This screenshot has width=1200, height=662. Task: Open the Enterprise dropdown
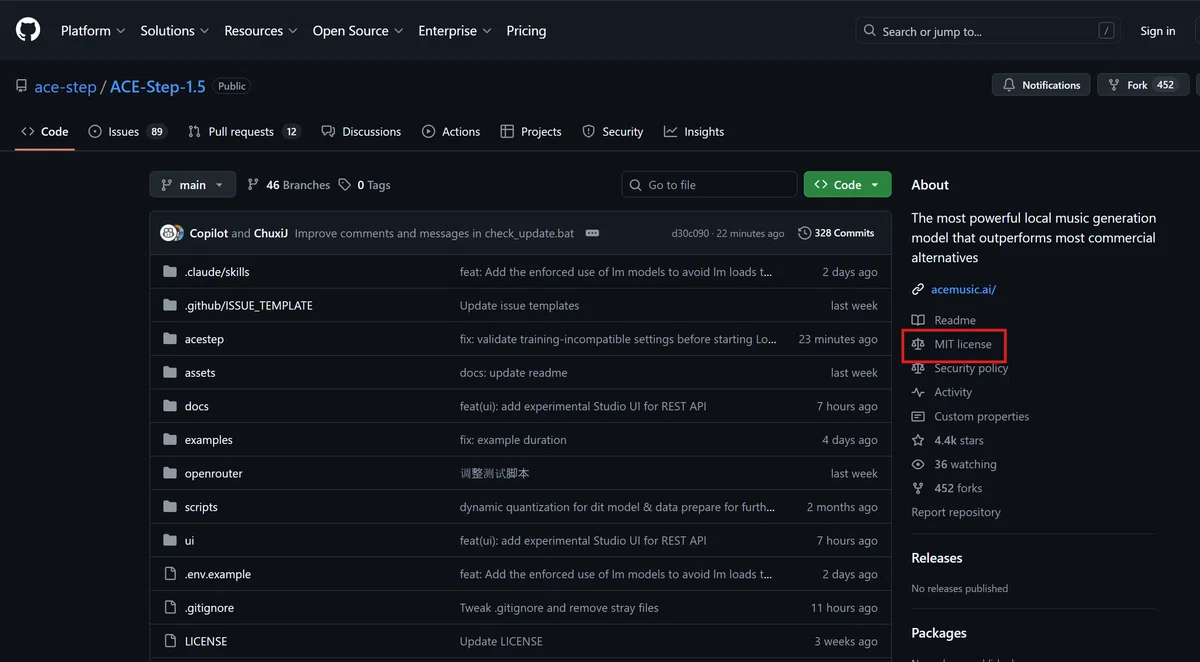(455, 31)
